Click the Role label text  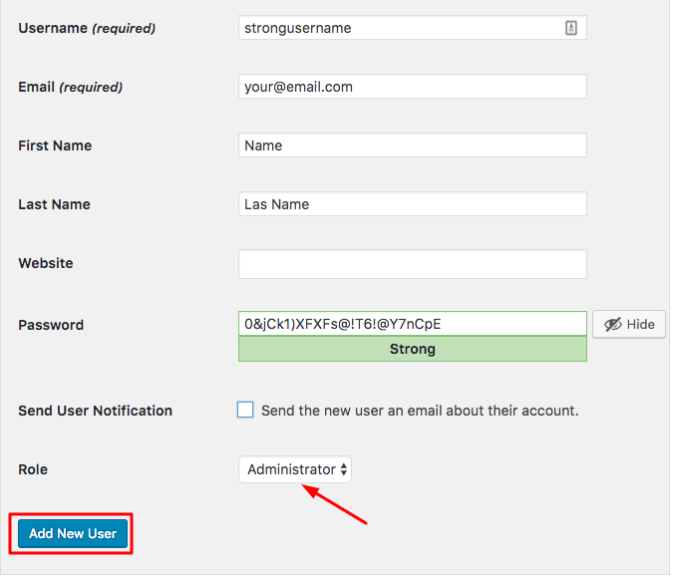click(33, 470)
